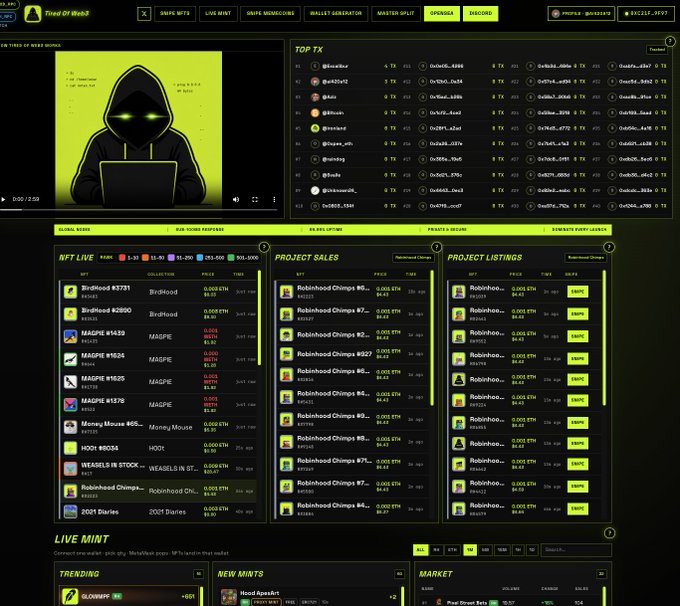The image size is (680, 606).
Task: Open the Snipe NFTs section
Action: (175, 13)
